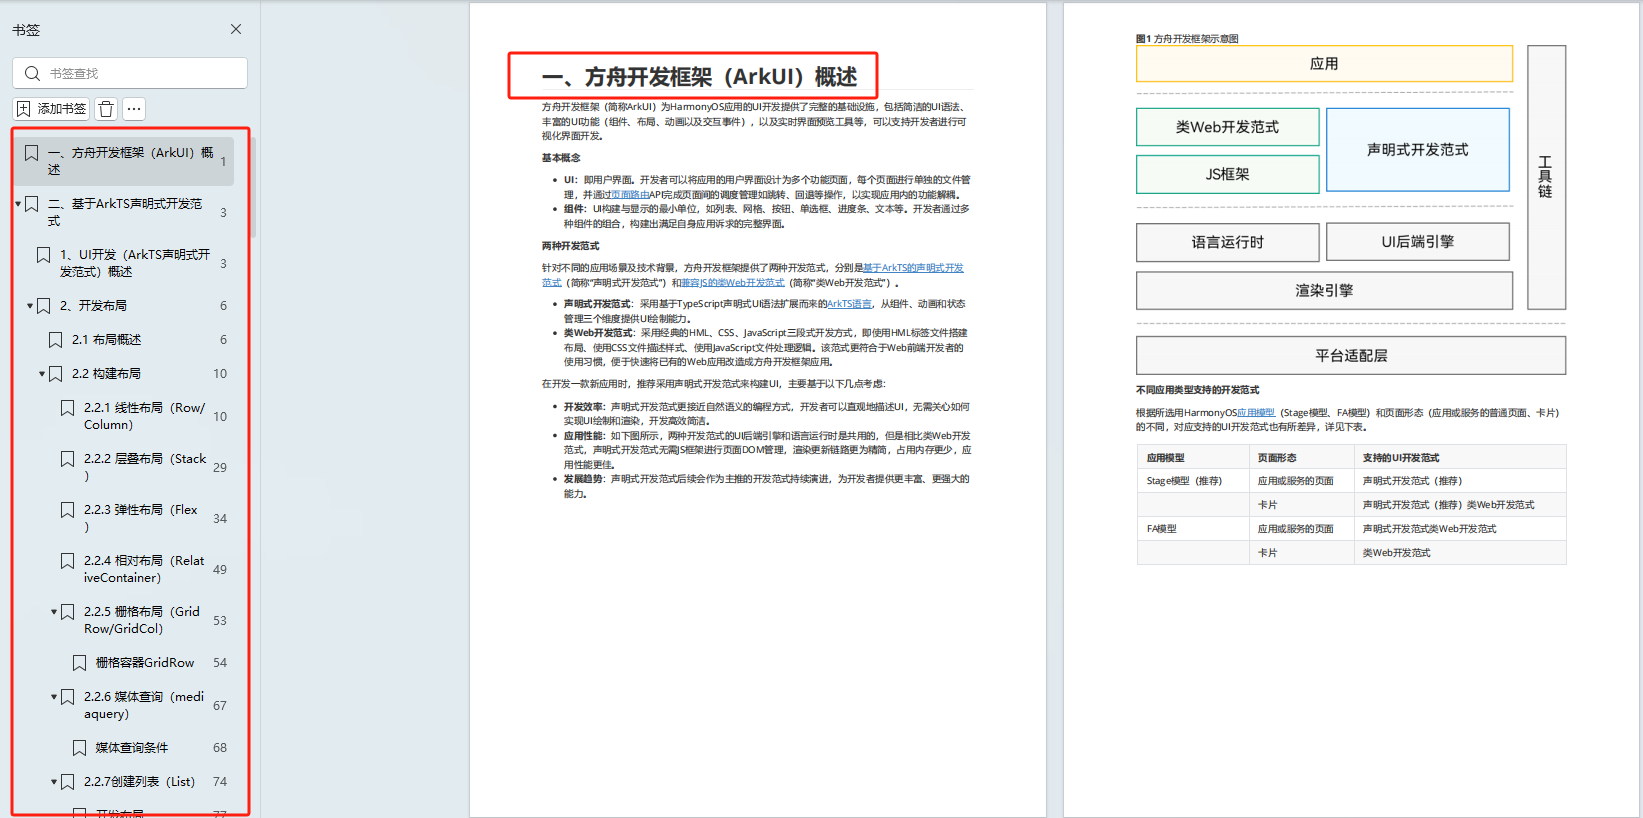Click bookmark icon beside 2、开发布局
1643x818 pixels.
click(44, 306)
